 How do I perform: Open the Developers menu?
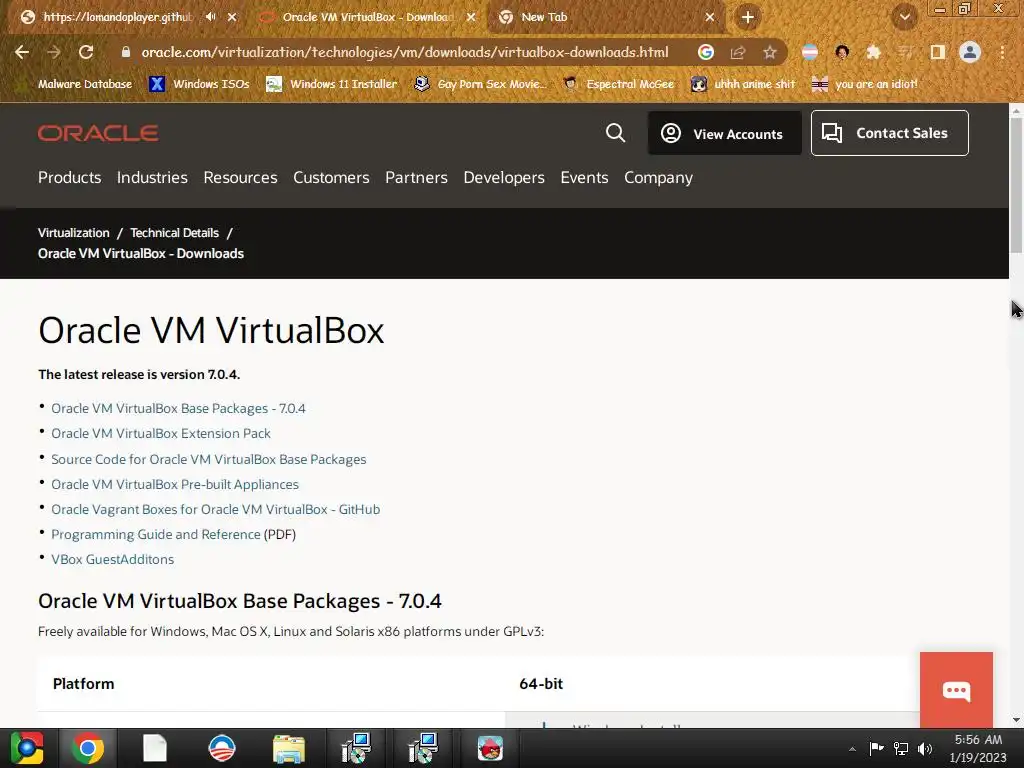coord(504,178)
